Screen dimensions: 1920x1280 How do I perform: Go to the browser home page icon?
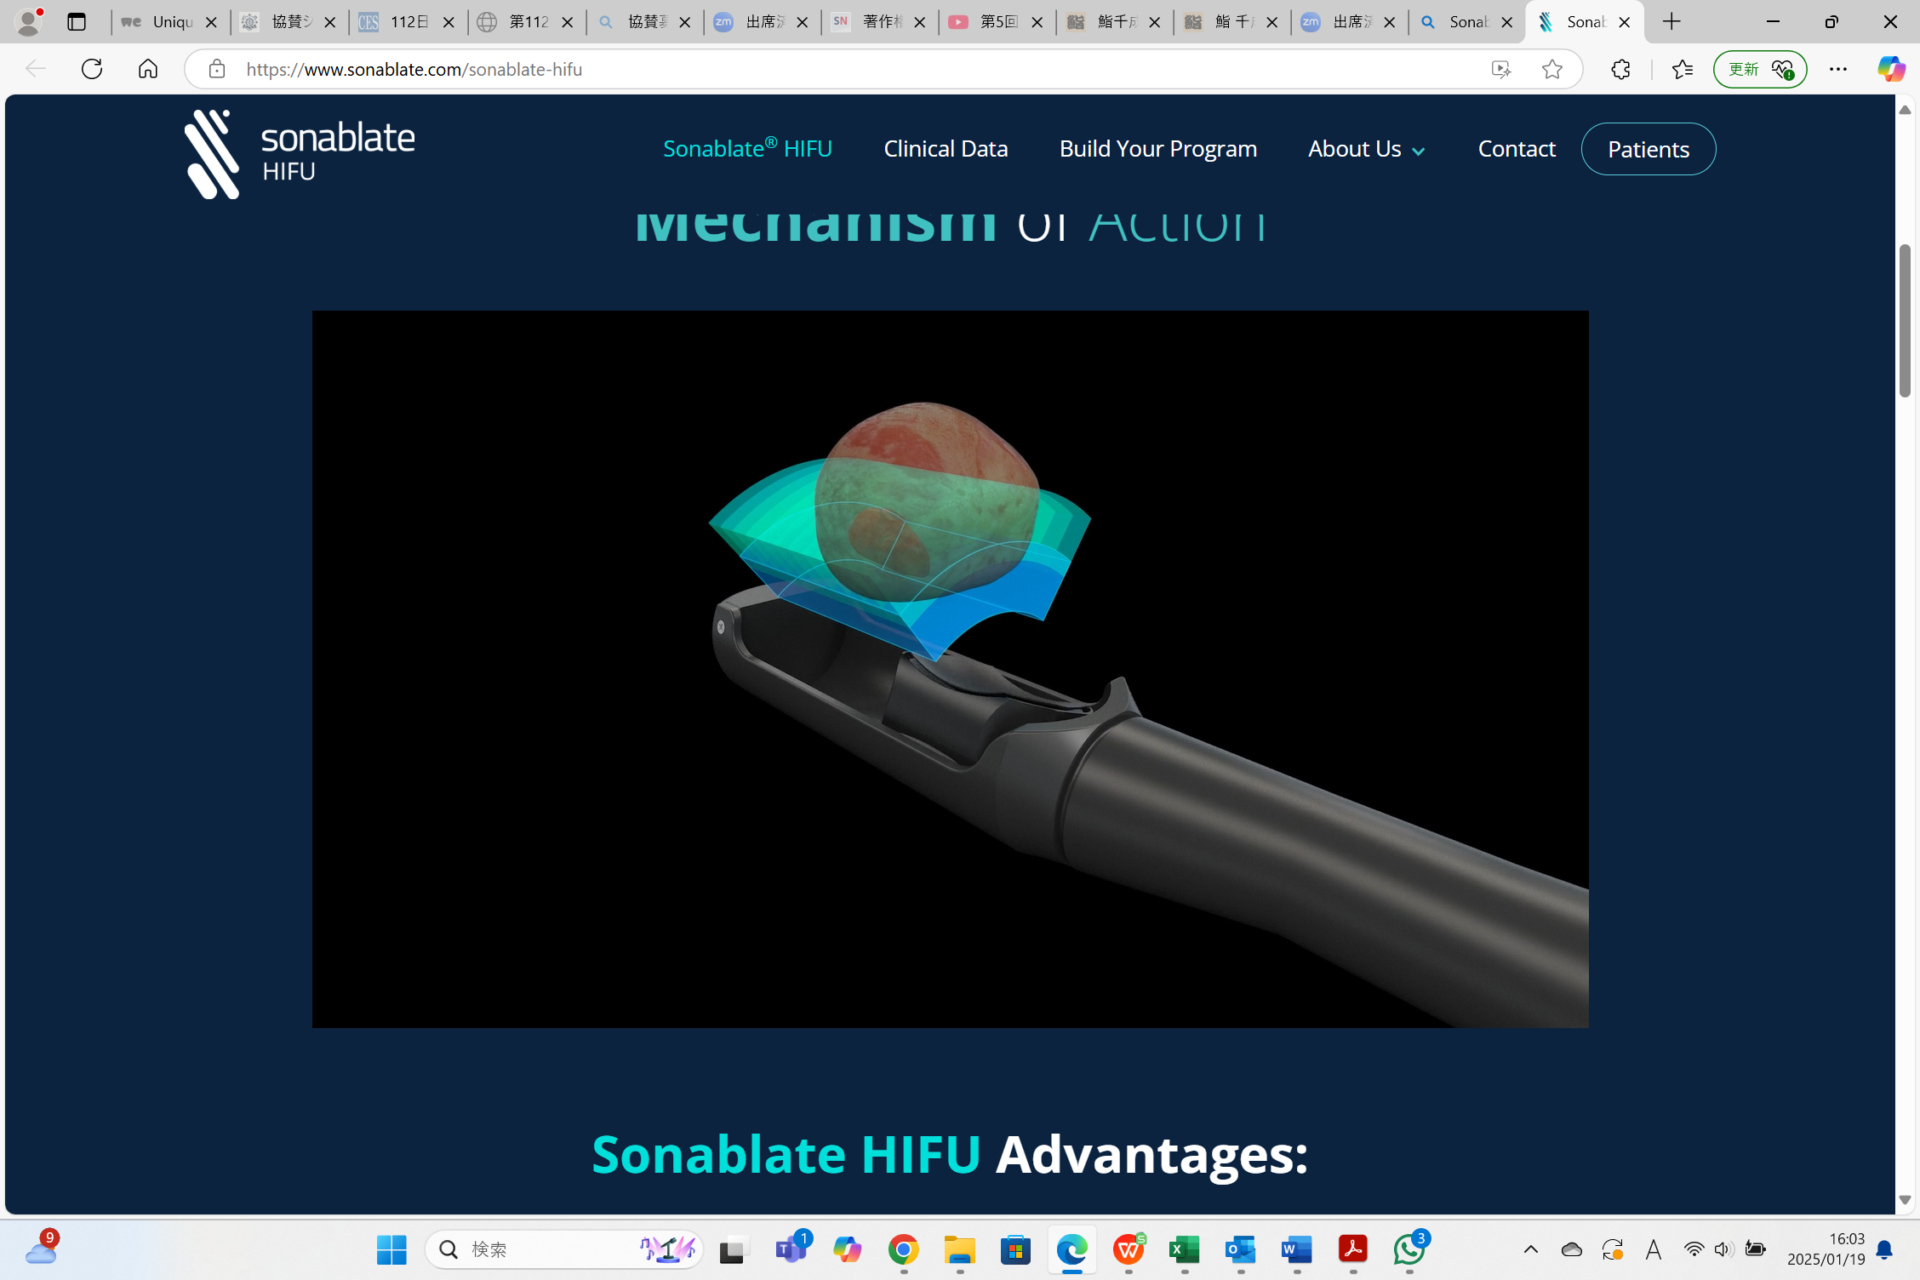[x=148, y=69]
